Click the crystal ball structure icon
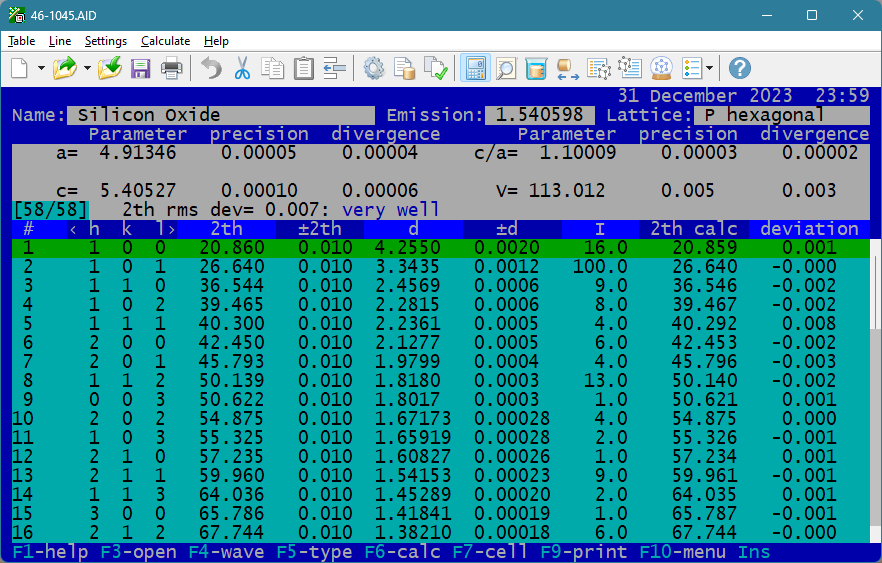 662,69
